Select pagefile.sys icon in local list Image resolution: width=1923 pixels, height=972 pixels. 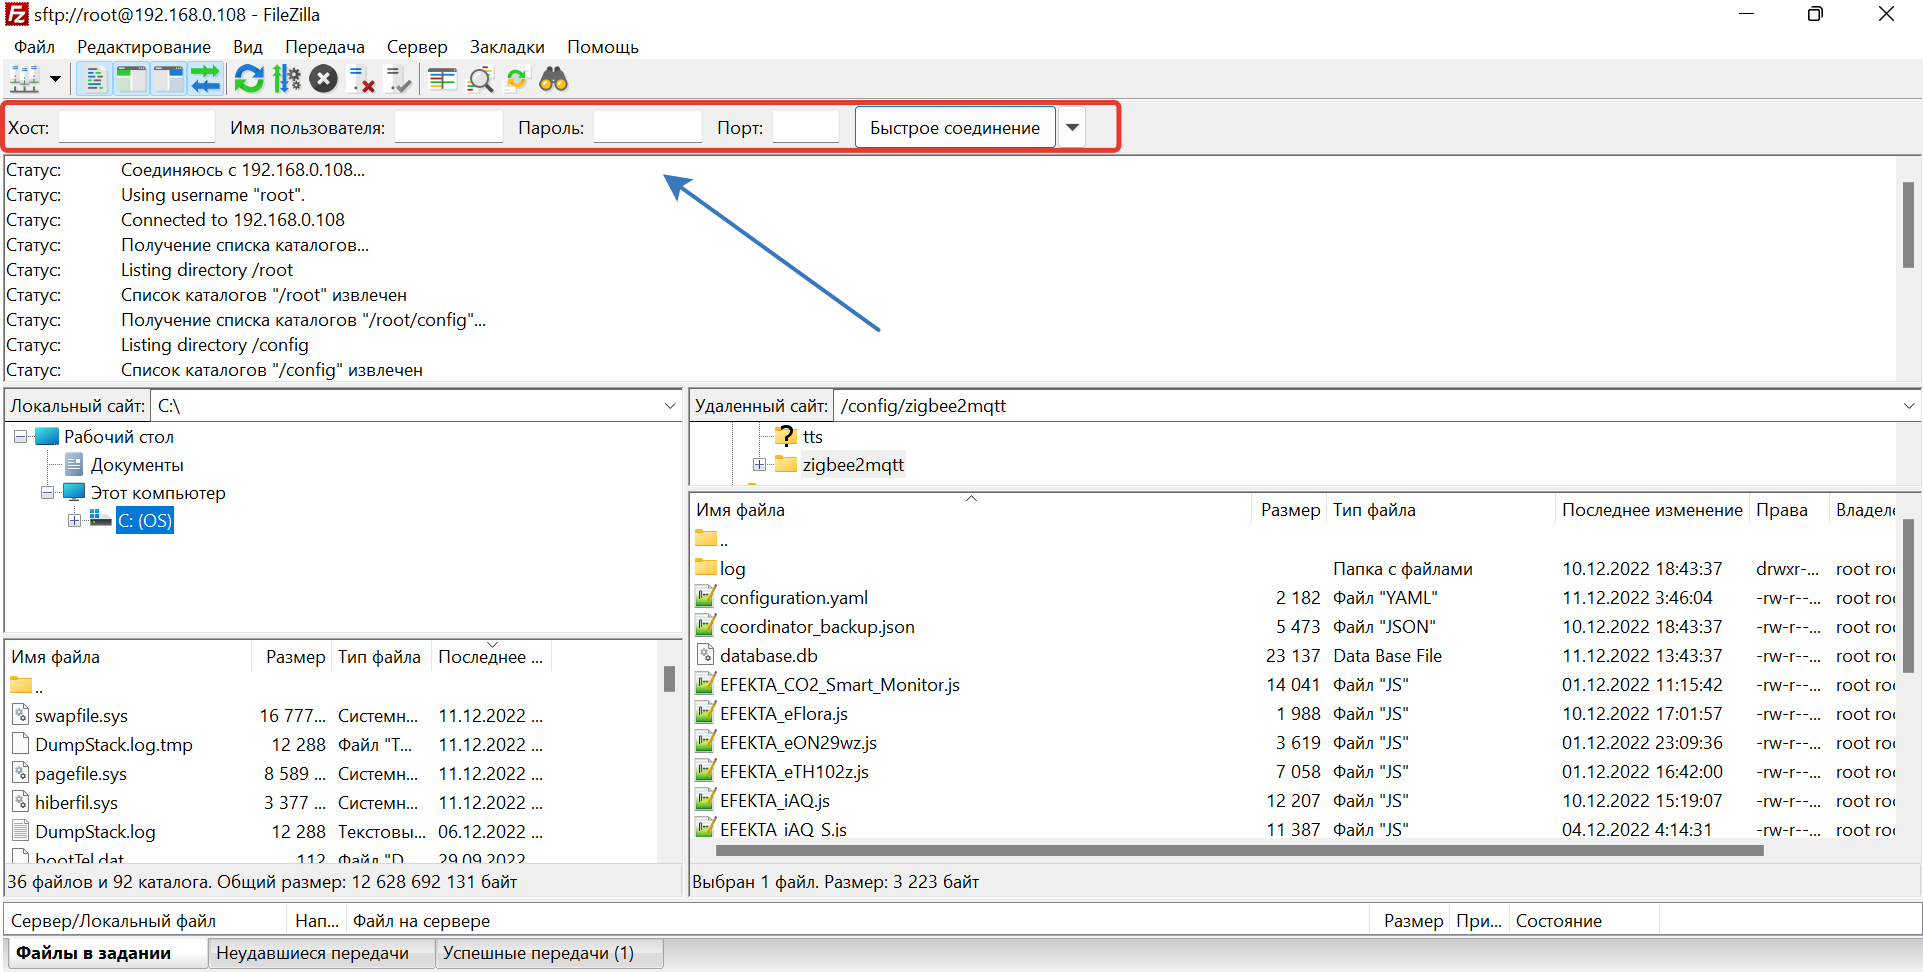click(x=20, y=773)
